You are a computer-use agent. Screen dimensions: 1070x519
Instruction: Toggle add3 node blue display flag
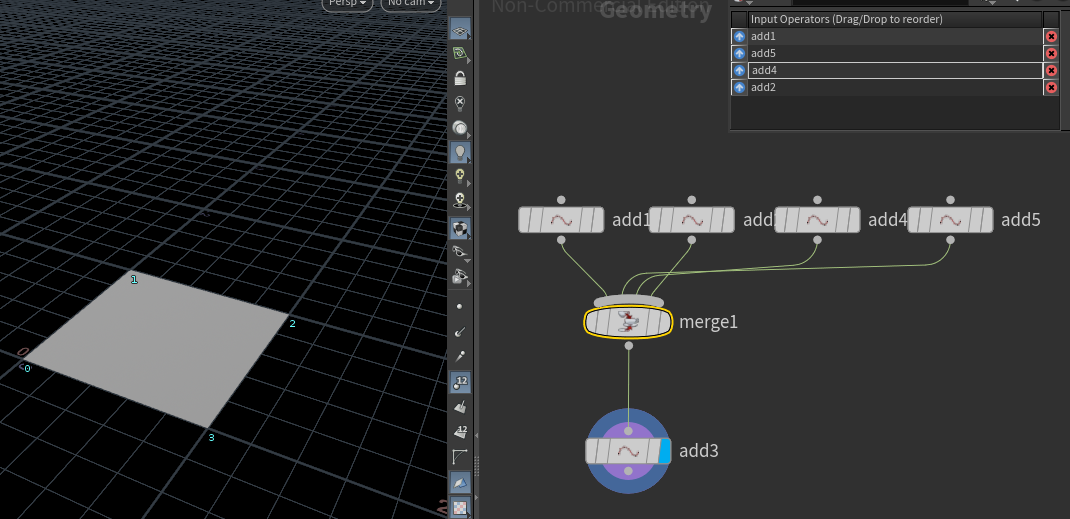[x=665, y=451]
